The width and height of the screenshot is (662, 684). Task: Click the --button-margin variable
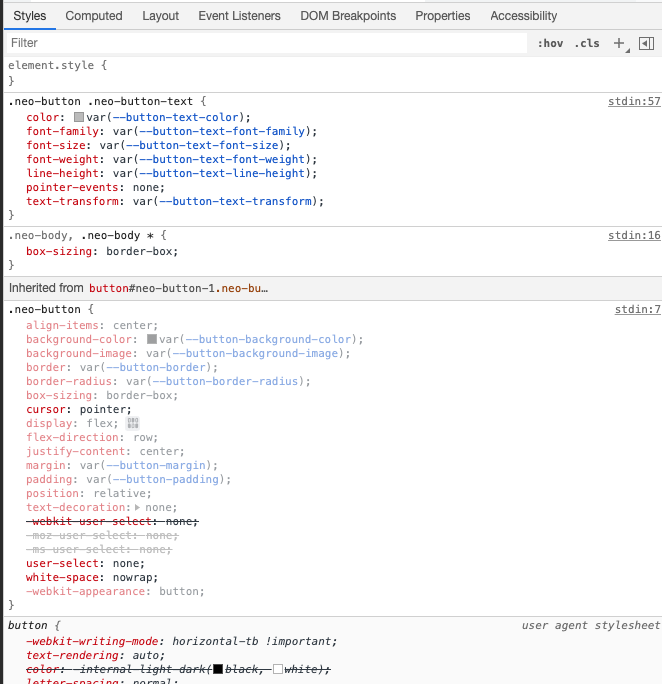coord(156,465)
